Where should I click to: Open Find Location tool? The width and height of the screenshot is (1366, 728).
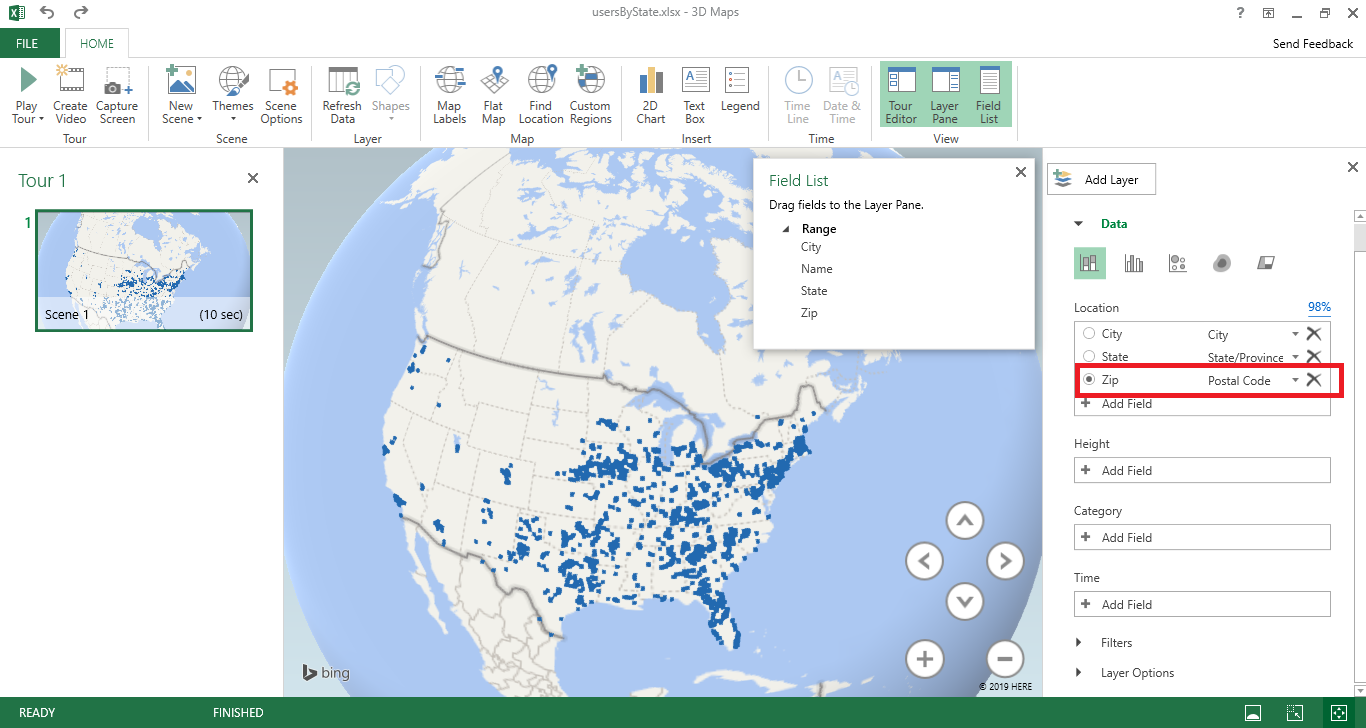(x=541, y=95)
